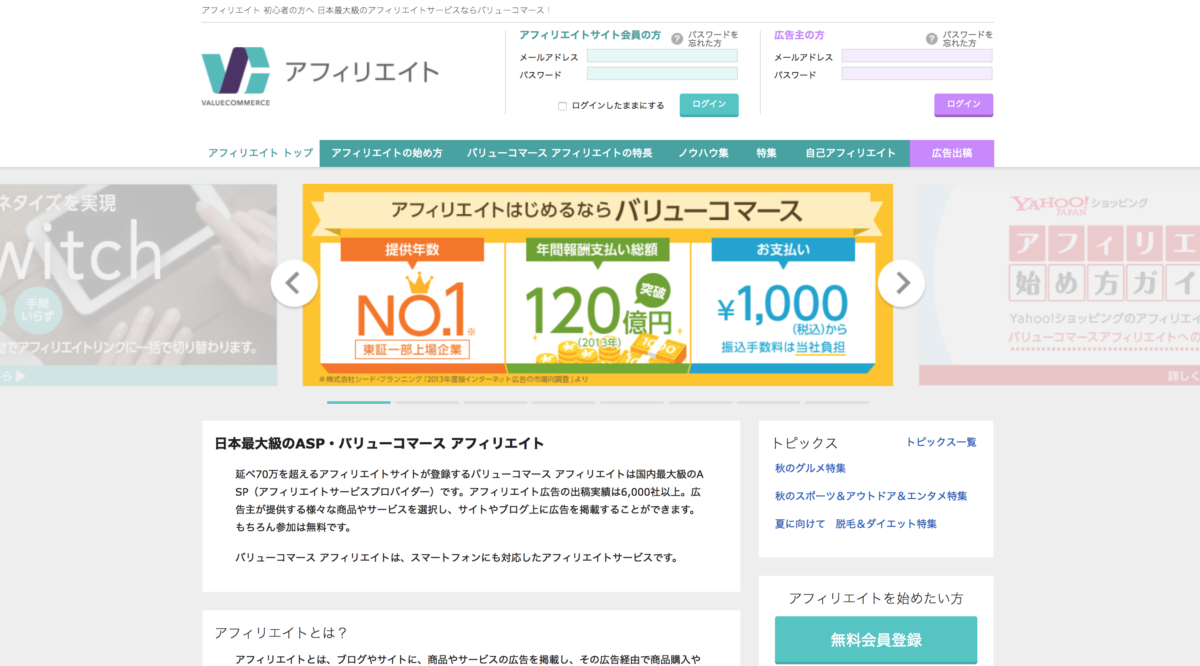
Task: Enable the ログインしたままにする checkbox
Action: [x=562, y=106]
